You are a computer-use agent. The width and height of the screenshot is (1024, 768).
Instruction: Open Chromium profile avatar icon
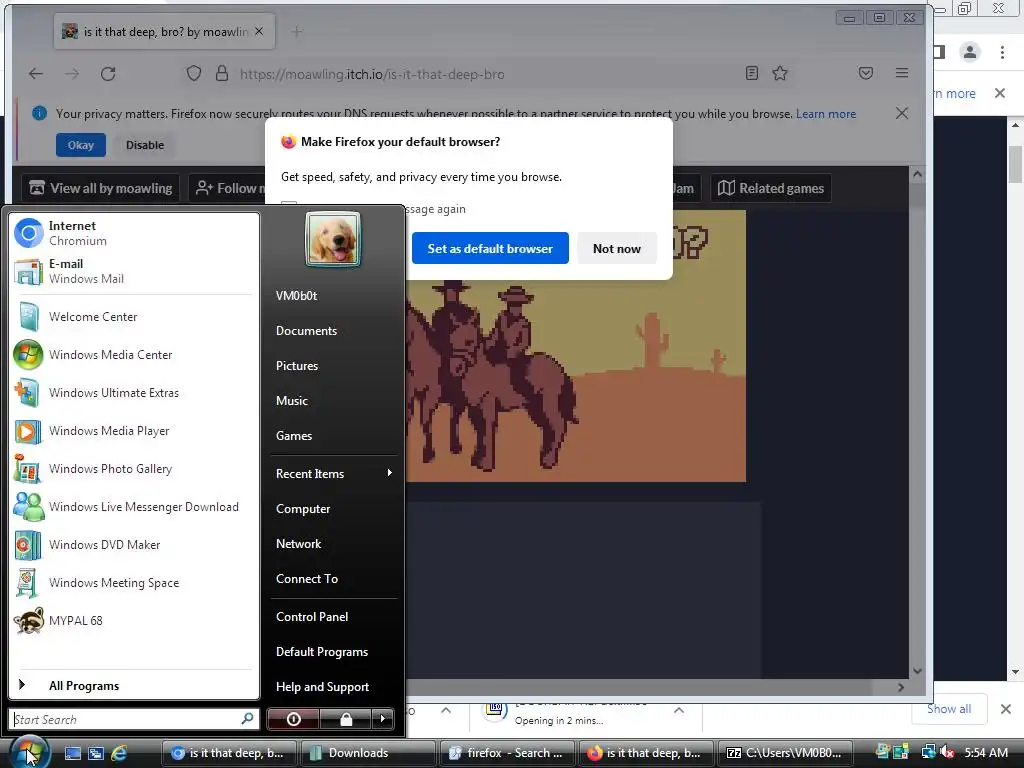tap(970, 52)
